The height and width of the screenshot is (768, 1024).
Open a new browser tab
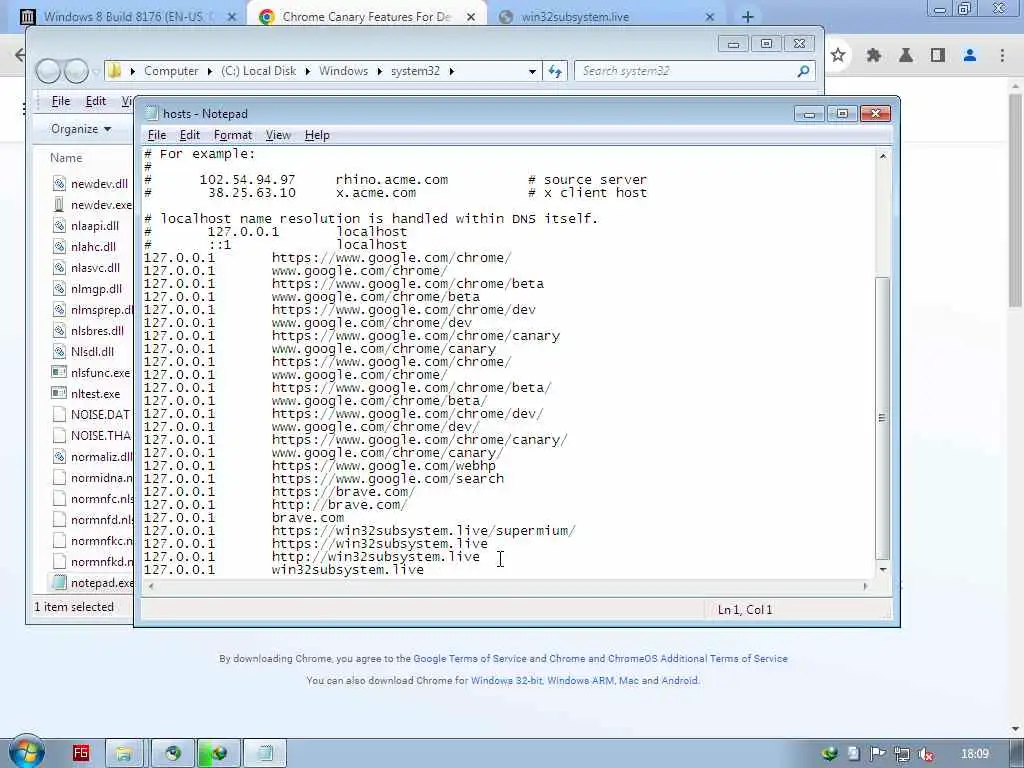pos(748,17)
